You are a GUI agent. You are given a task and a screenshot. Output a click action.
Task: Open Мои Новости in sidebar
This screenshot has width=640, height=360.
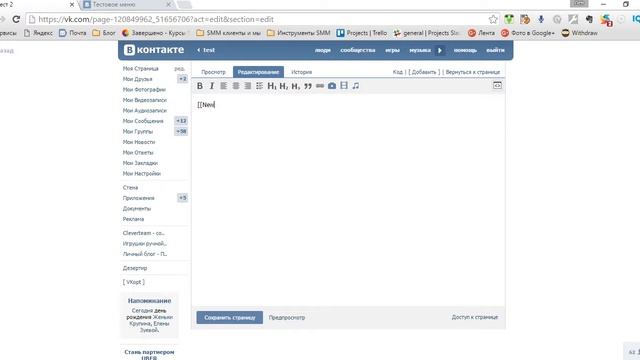tap(139, 142)
